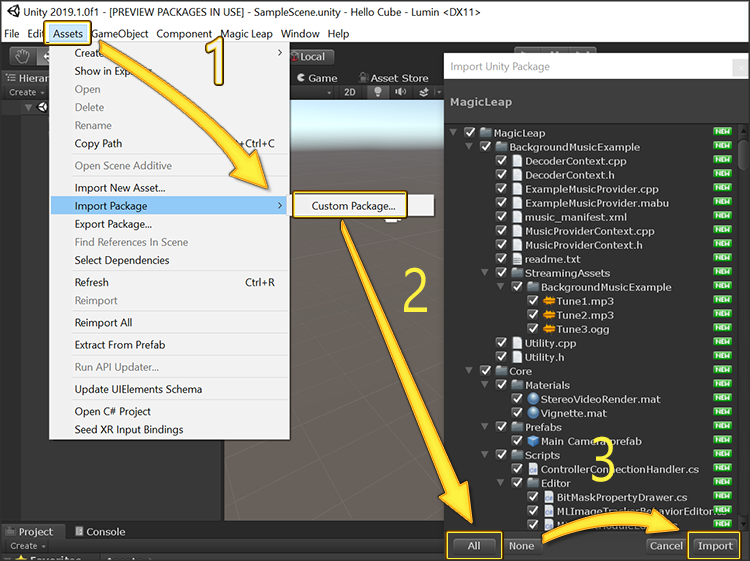
Task: Choose Import Package menu entry
Action: [x=170, y=206]
